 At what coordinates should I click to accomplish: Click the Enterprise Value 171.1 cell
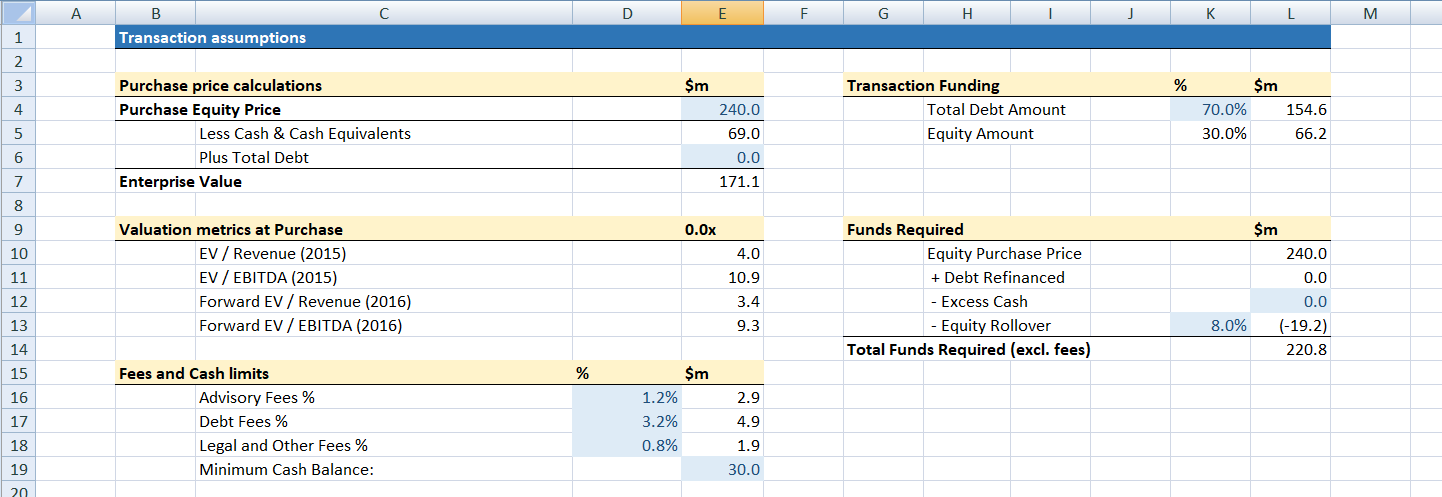(x=722, y=182)
